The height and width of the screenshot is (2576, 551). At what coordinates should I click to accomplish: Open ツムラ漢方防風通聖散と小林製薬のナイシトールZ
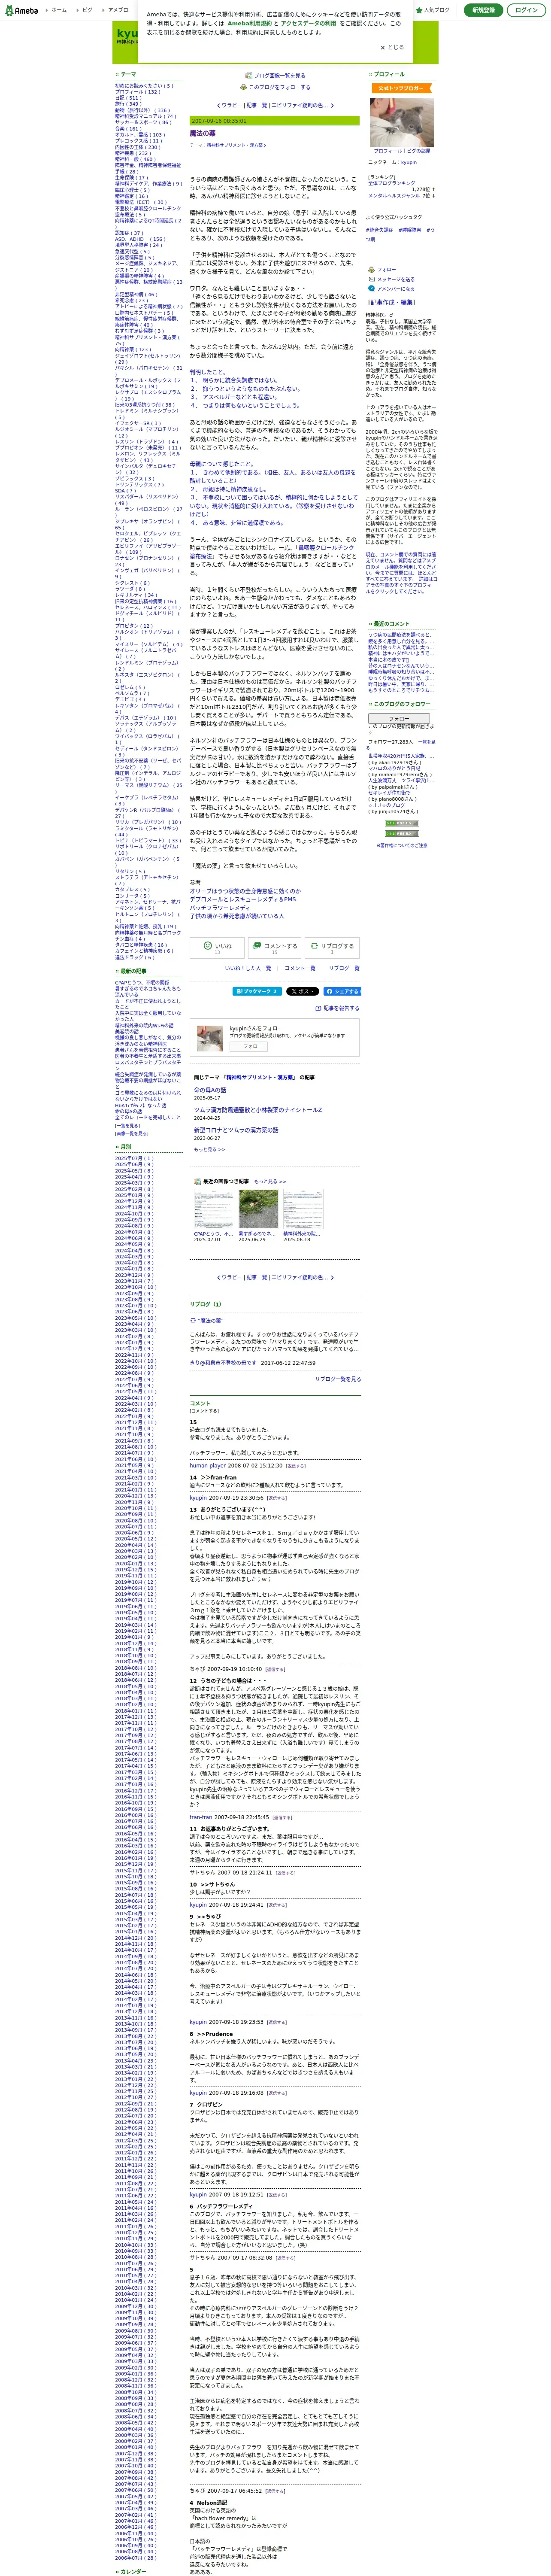coord(258,1110)
